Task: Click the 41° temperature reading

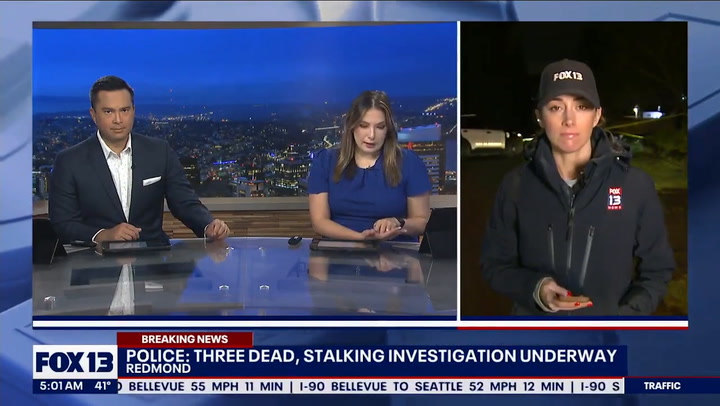Action: click(104, 386)
